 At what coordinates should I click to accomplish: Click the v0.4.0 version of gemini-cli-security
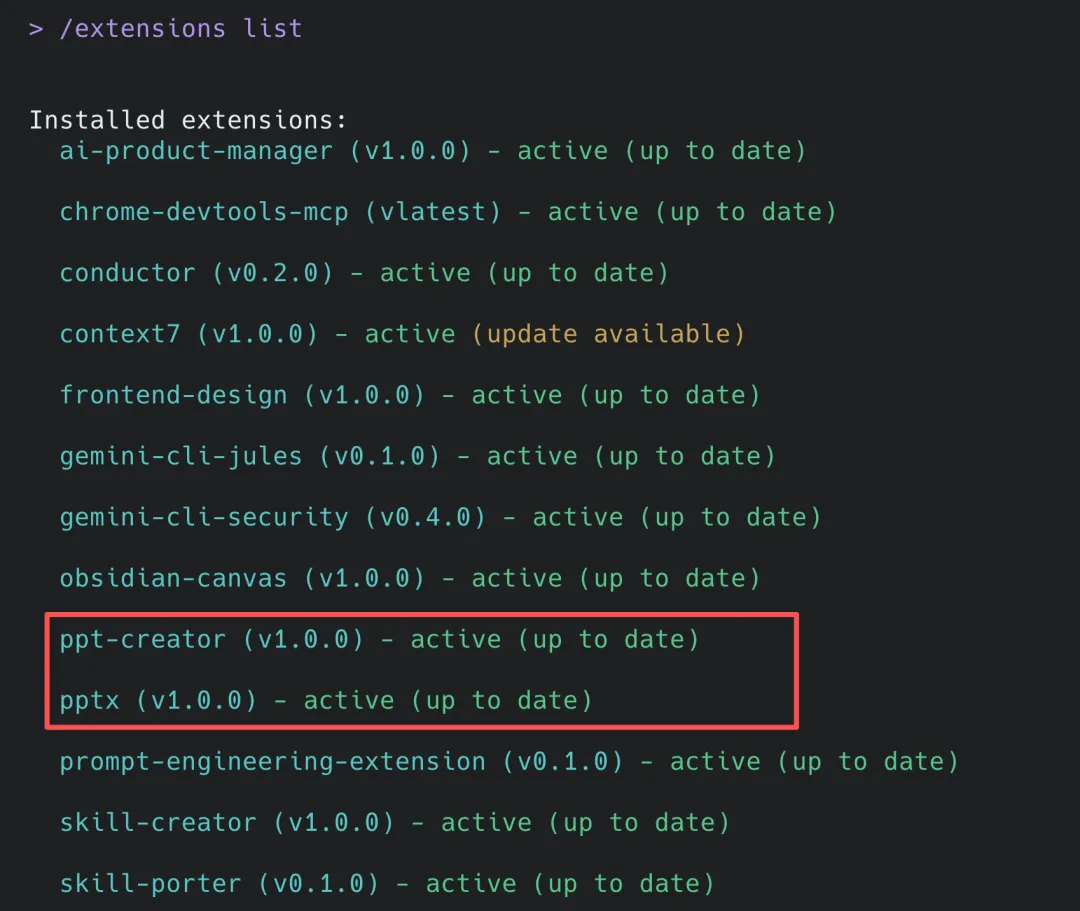[x=425, y=518]
